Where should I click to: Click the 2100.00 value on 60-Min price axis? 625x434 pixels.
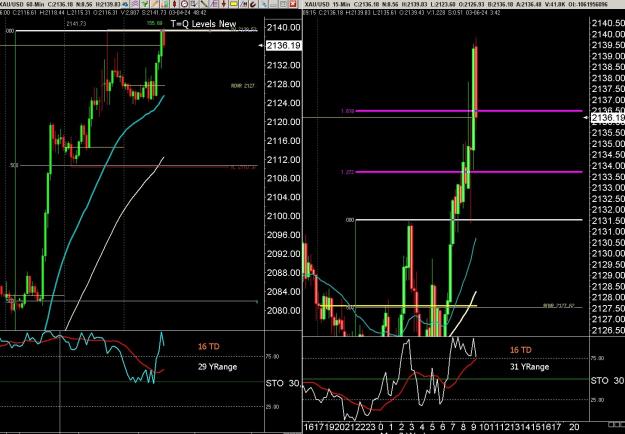coord(283,216)
